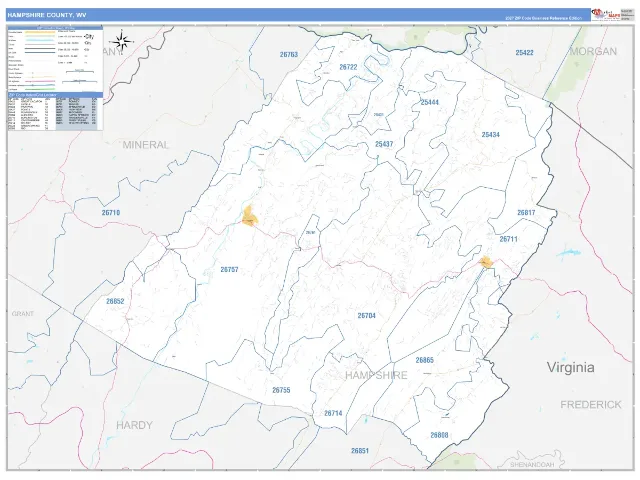Click ZIP code label 26763
Viewport: 640px width, 480px height.
point(289,54)
